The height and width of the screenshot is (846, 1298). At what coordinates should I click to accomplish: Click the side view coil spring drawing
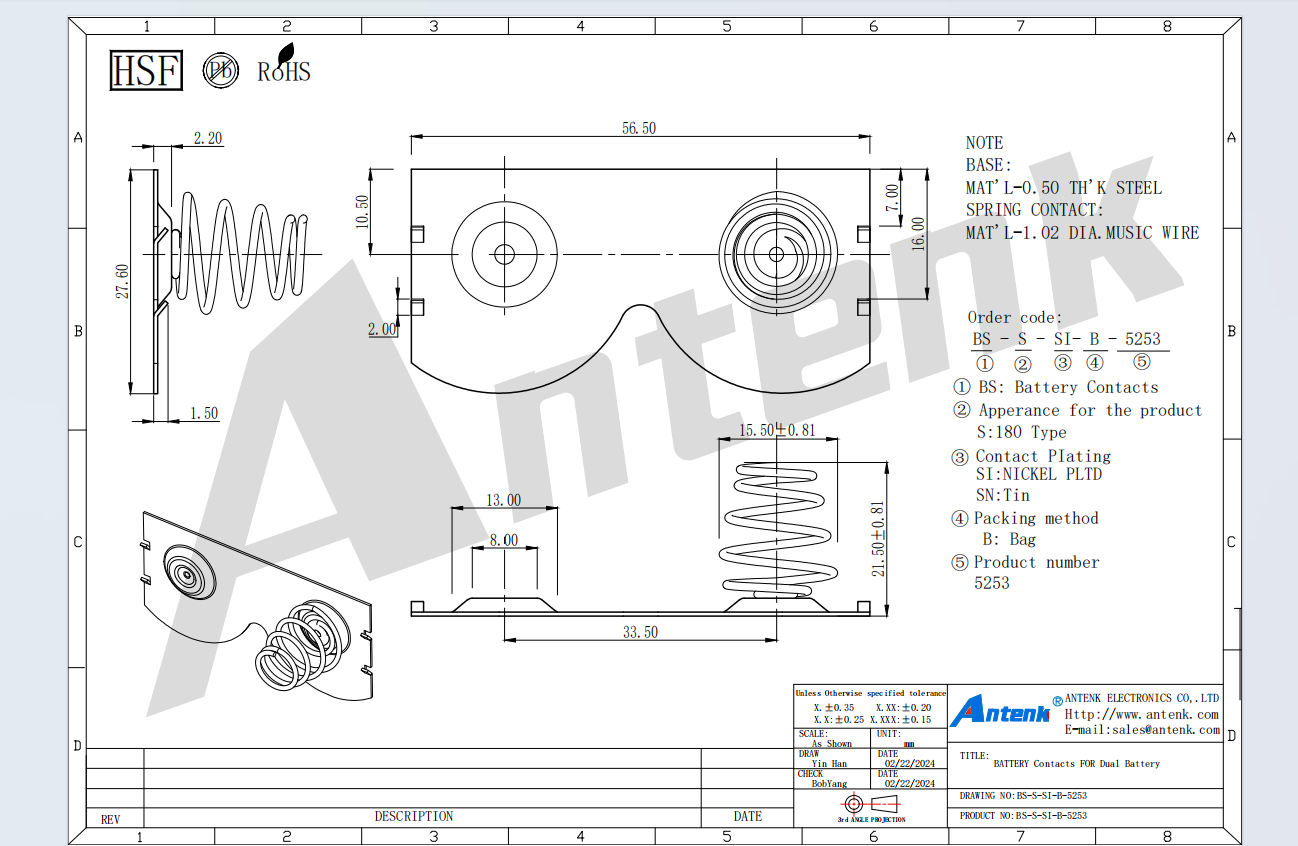pyautogui.click(x=239, y=253)
